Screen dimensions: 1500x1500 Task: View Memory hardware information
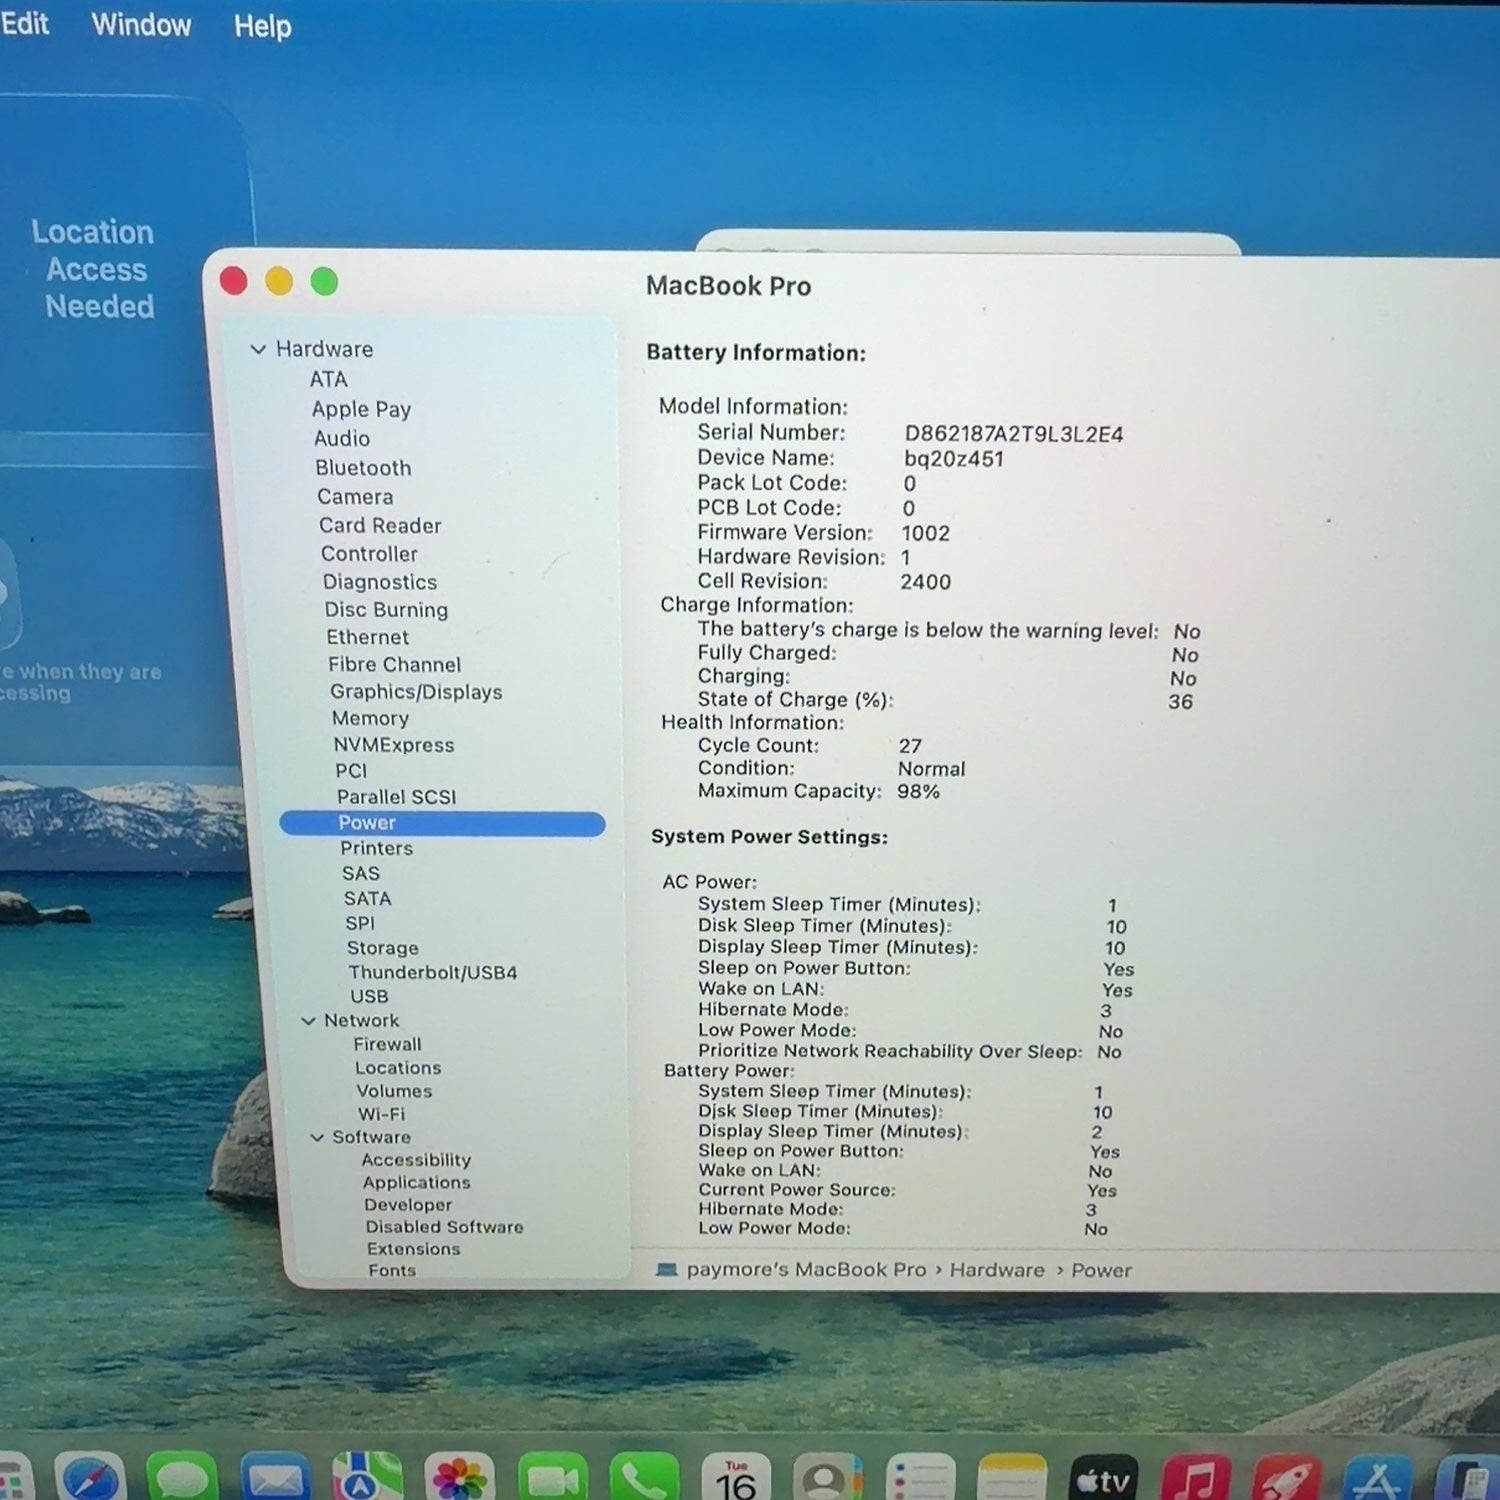coord(370,719)
